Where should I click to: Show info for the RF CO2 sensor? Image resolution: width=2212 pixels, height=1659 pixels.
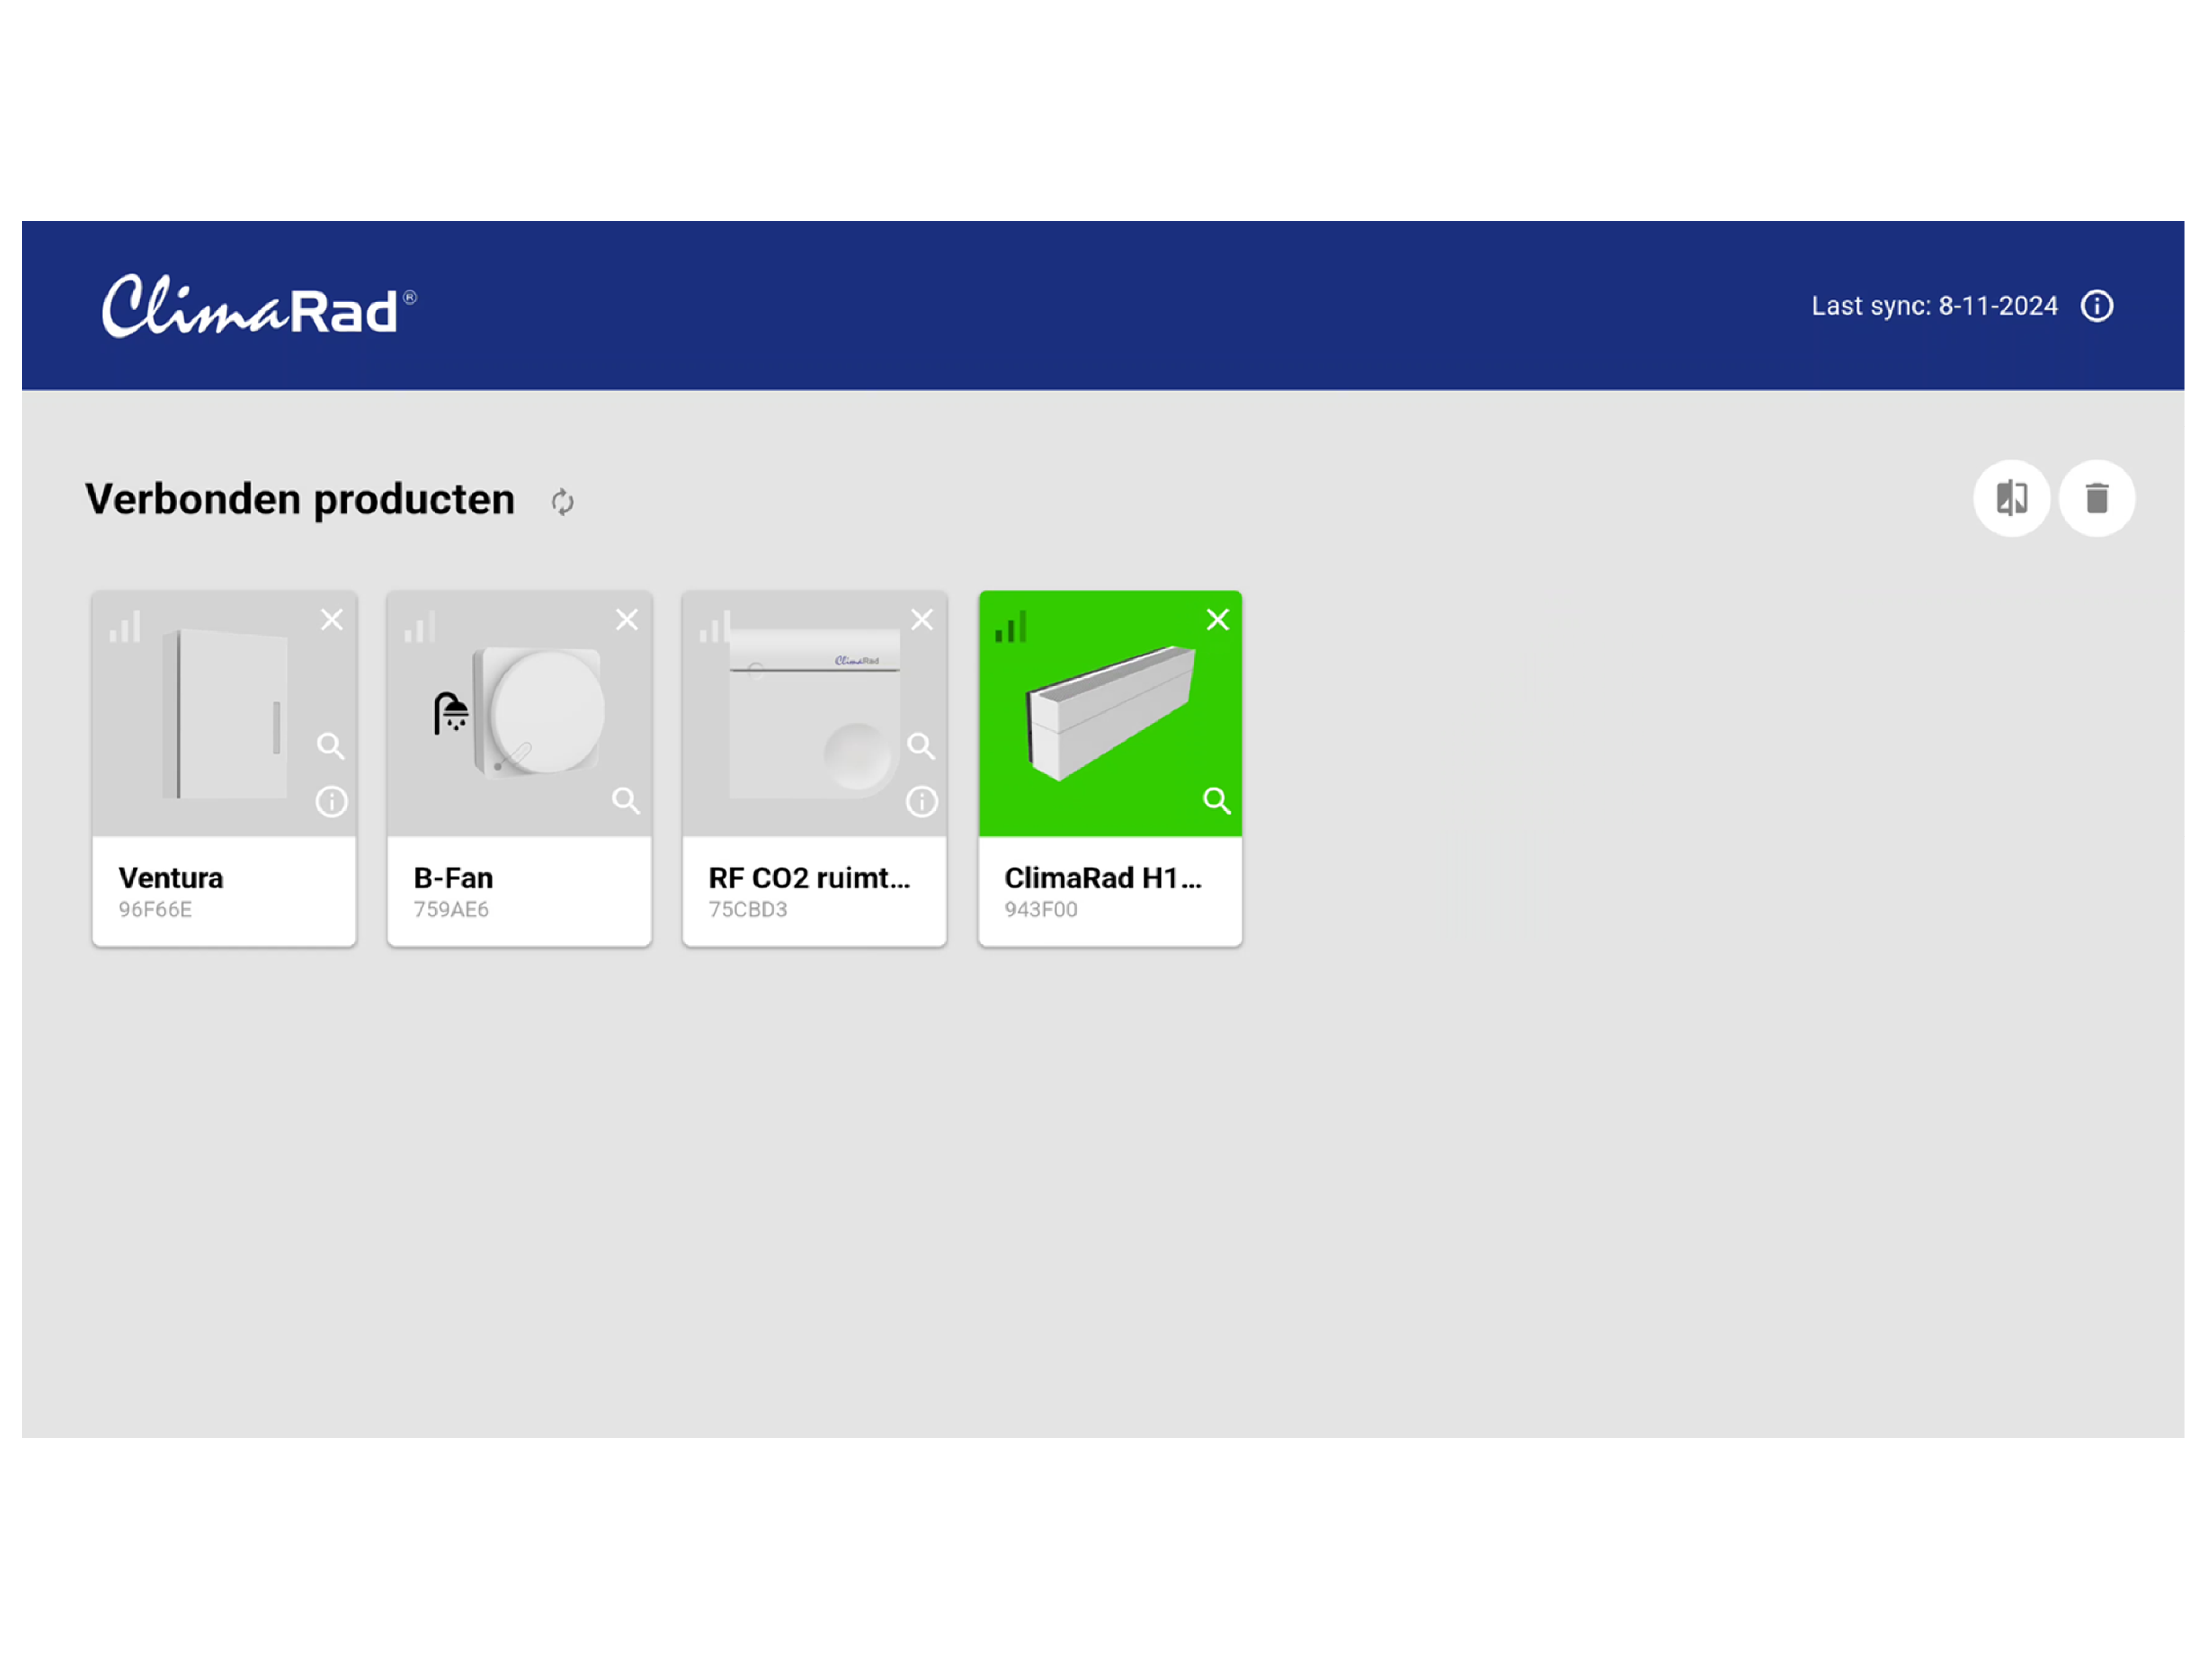point(922,801)
